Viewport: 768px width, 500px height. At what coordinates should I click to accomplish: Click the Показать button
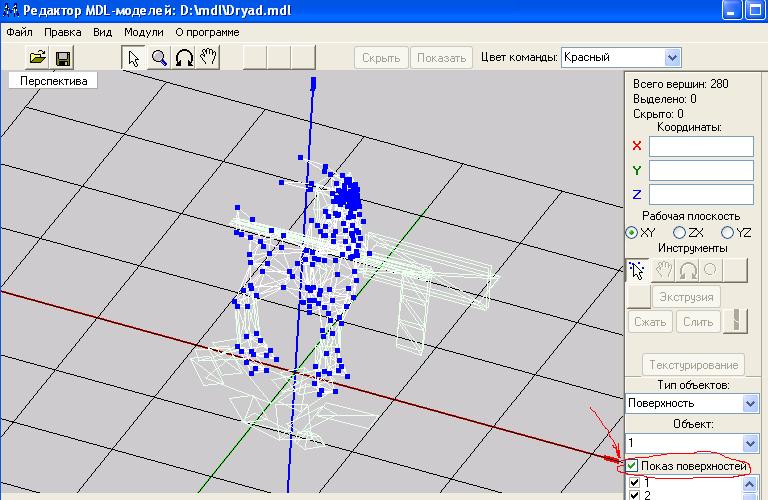441,58
